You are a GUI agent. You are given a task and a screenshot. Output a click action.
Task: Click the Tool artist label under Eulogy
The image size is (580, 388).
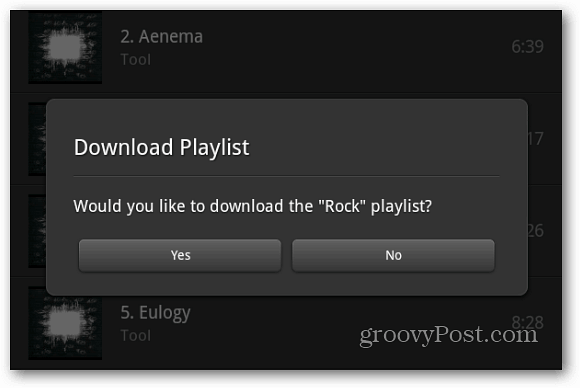136,335
